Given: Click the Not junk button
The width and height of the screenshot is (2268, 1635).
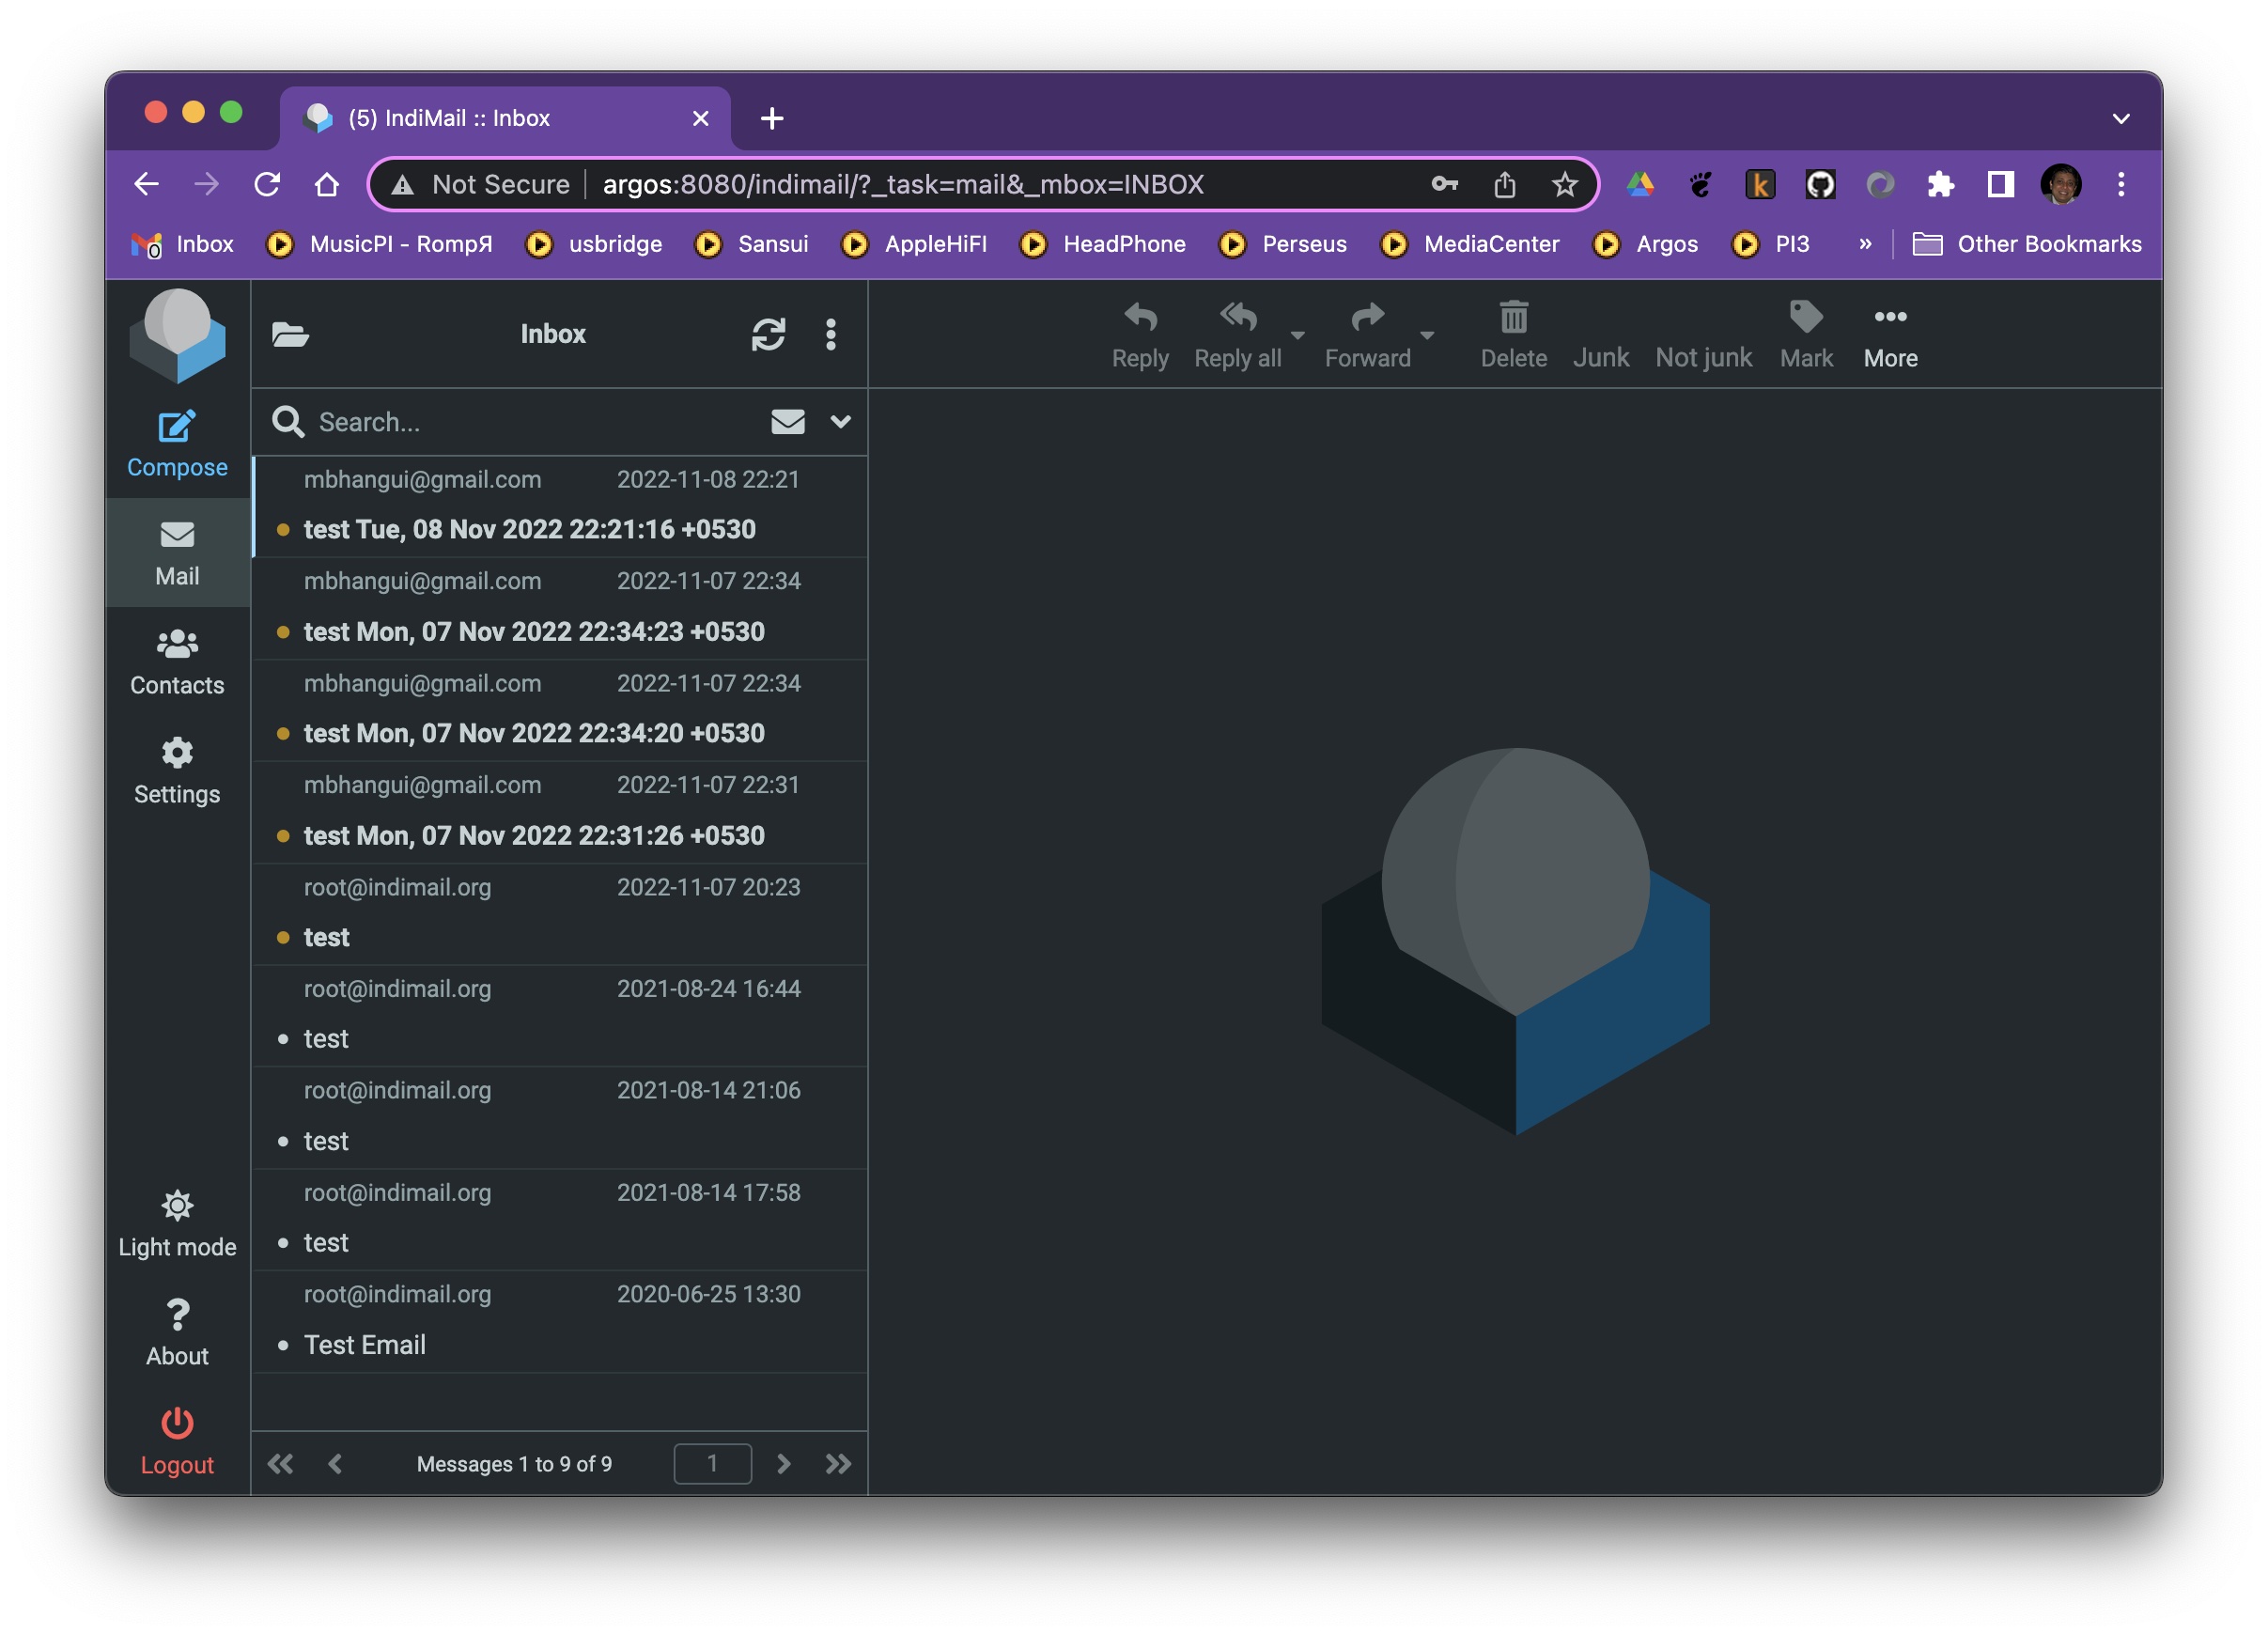Looking at the screenshot, I should 1703,357.
